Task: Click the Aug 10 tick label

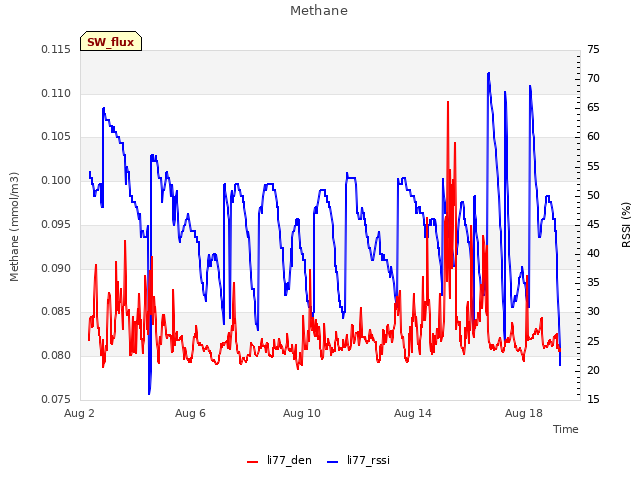Action: 302,413
